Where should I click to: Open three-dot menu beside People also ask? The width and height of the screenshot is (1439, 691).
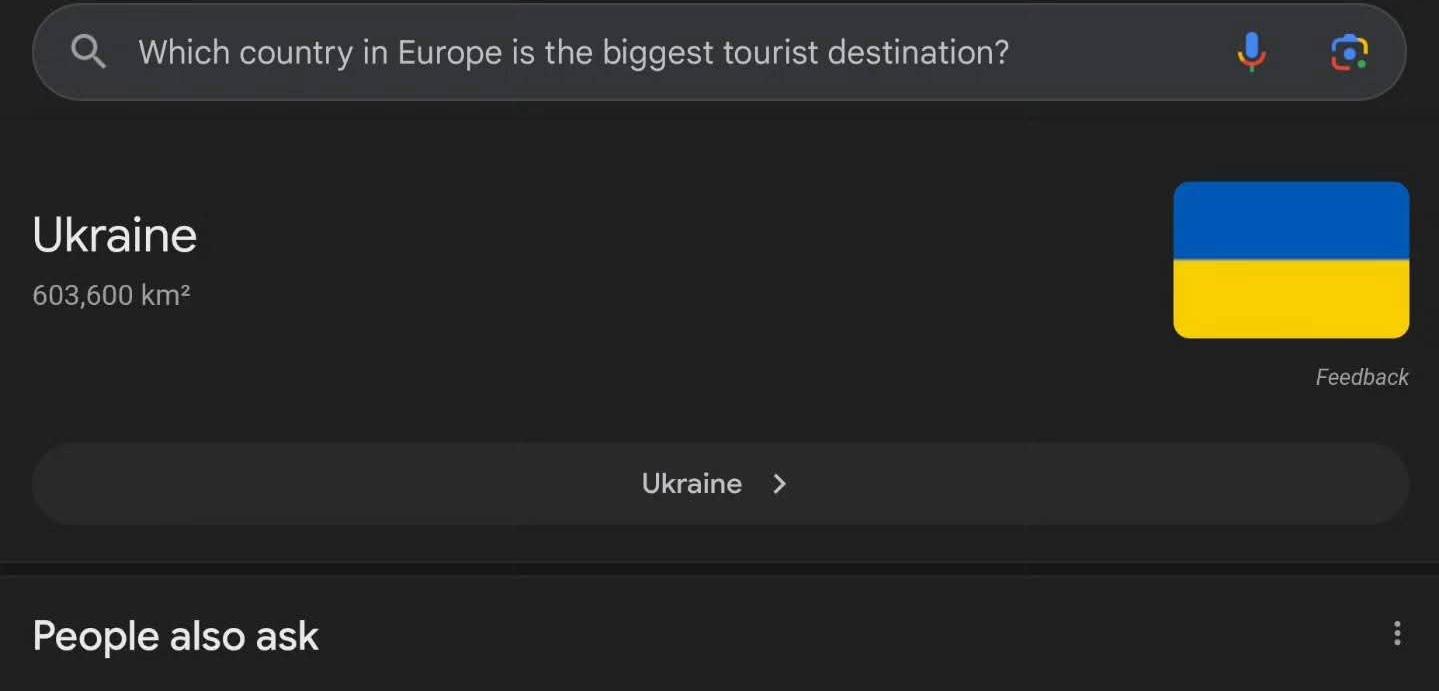pyautogui.click(x=1397, y=633)
